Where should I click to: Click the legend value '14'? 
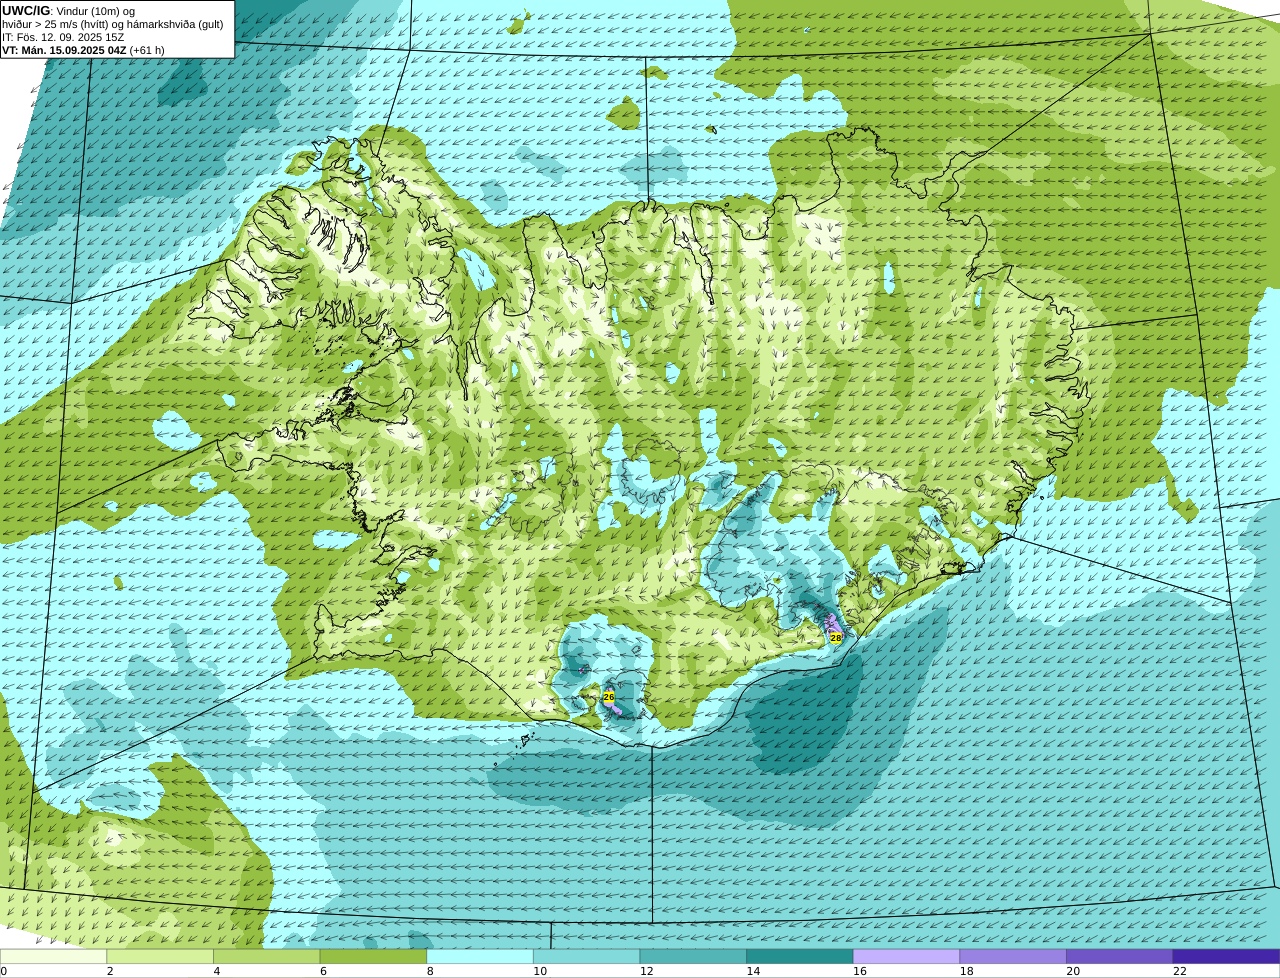(753, 971)
